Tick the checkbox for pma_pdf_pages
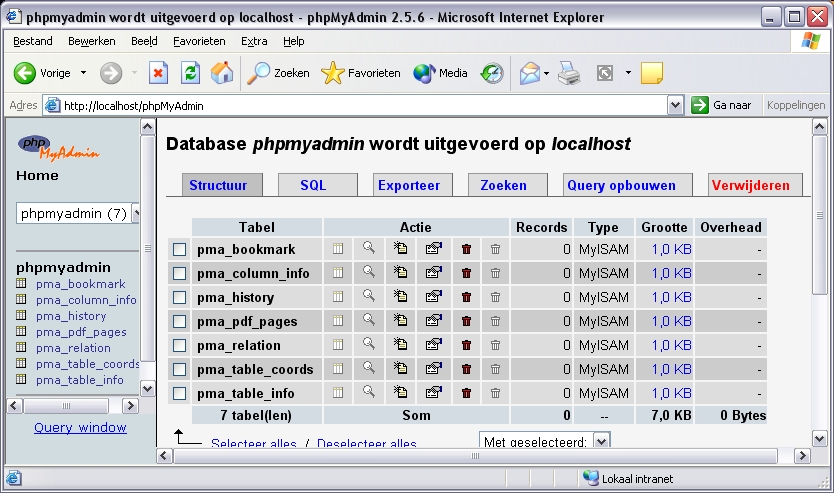Screen dimensions: 834x493 179,321
